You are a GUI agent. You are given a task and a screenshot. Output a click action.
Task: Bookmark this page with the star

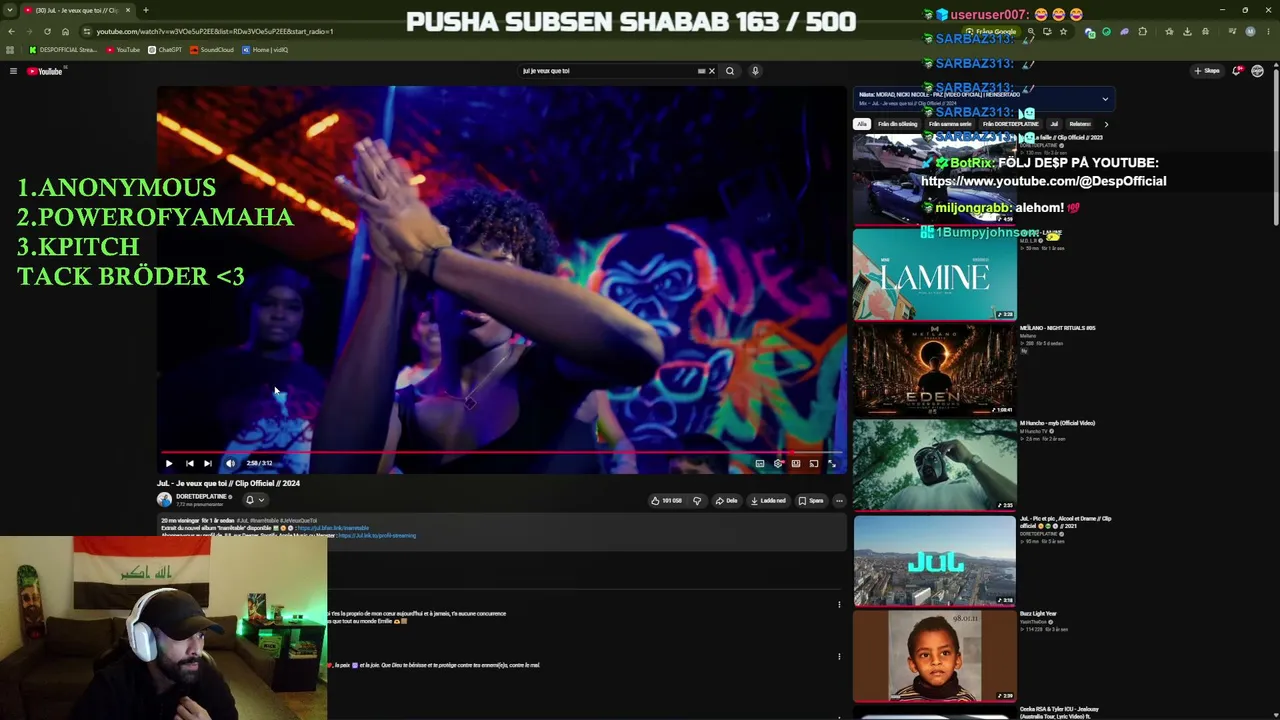[1063, 31]
